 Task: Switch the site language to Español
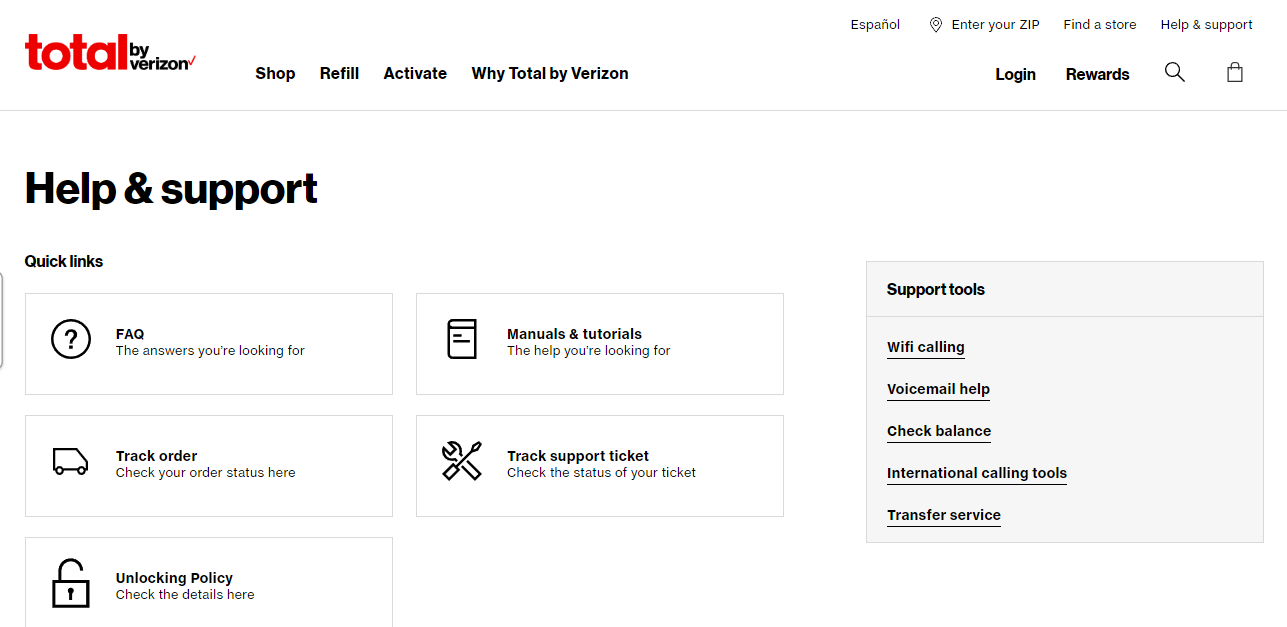(874, 24)
